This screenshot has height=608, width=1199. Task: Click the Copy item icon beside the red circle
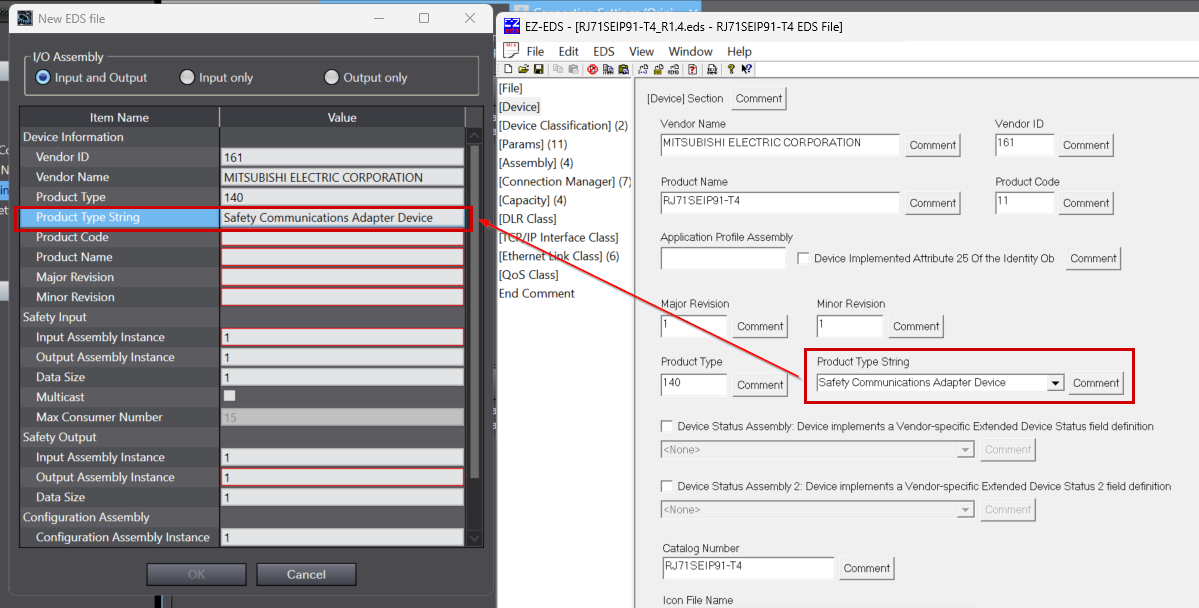coord(608,70)
